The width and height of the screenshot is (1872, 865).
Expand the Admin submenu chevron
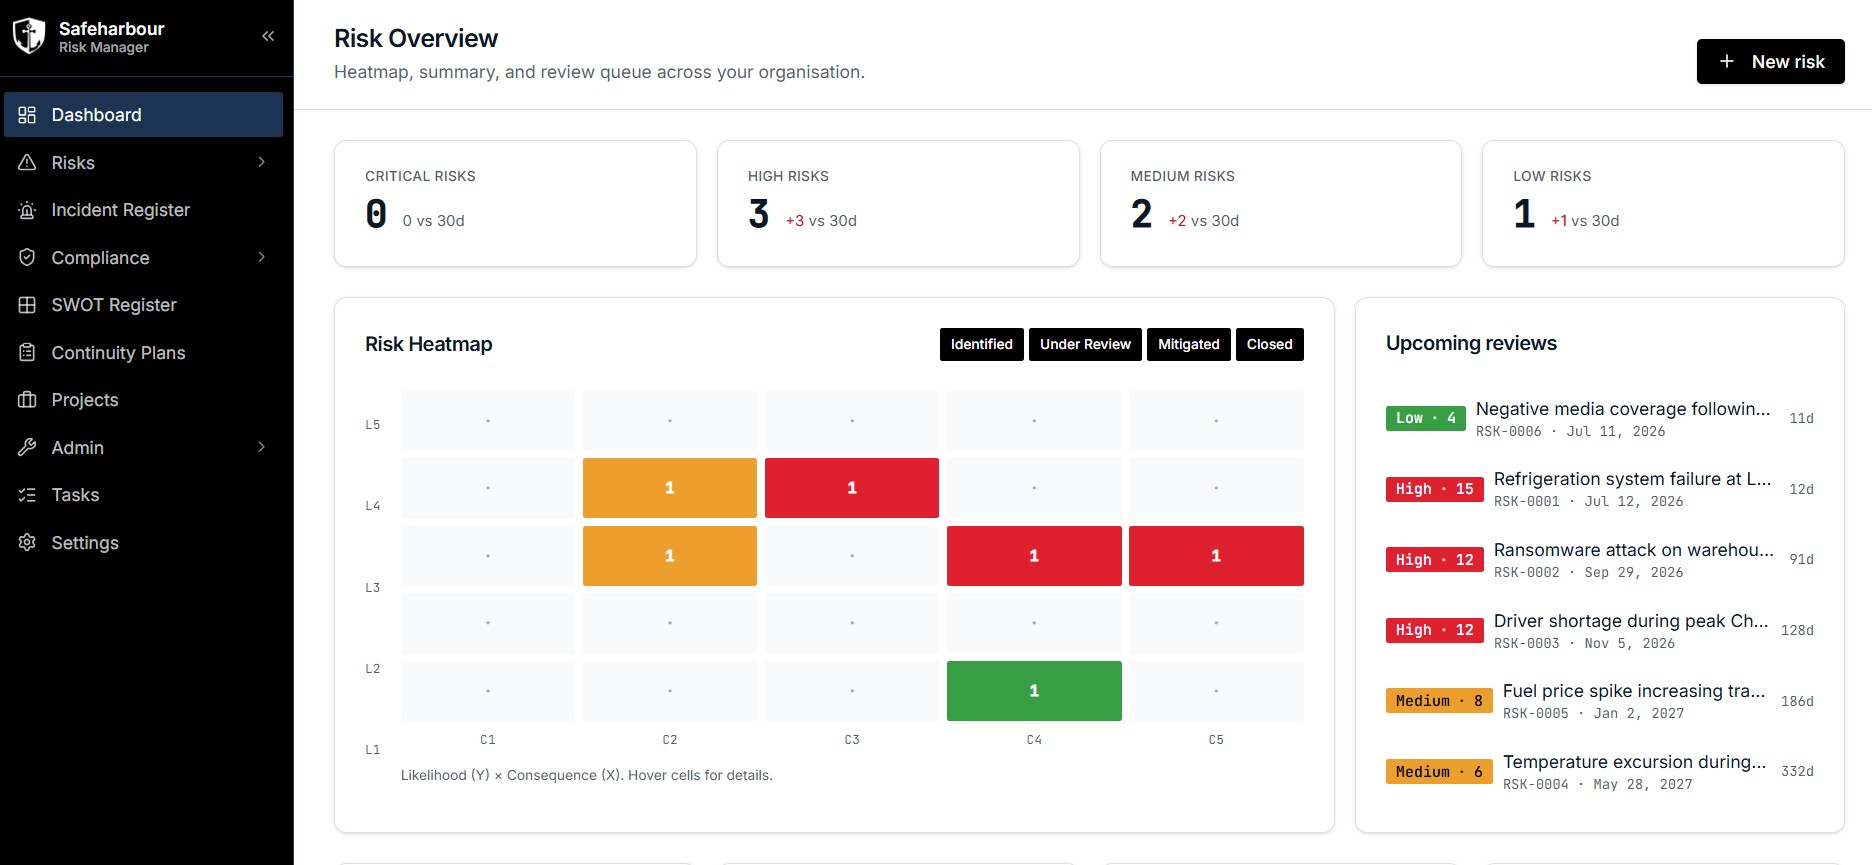pyautogui.click(x=262, y=447)
